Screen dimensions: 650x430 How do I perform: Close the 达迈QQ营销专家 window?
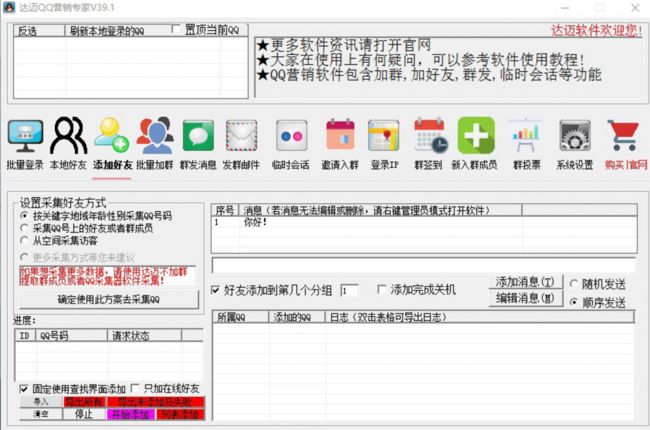[x=635, y=7]
